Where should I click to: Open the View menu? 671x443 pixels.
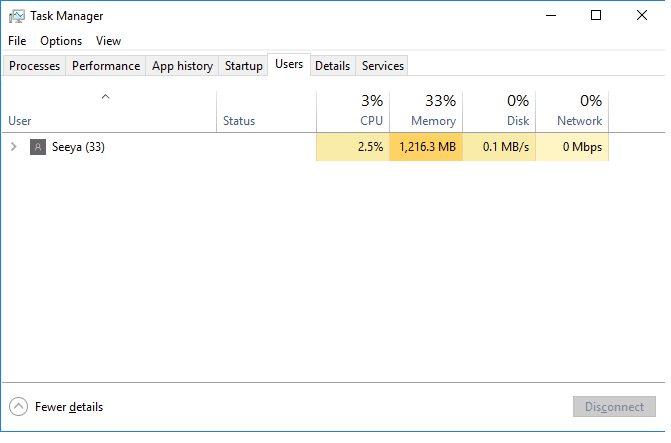(x=108, y=41)
